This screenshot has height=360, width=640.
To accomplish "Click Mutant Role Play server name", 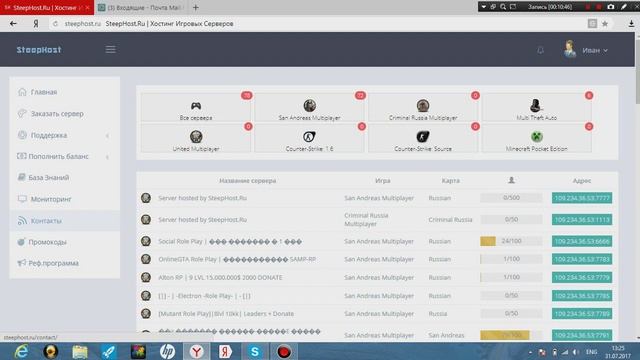I will pos(226,314).
